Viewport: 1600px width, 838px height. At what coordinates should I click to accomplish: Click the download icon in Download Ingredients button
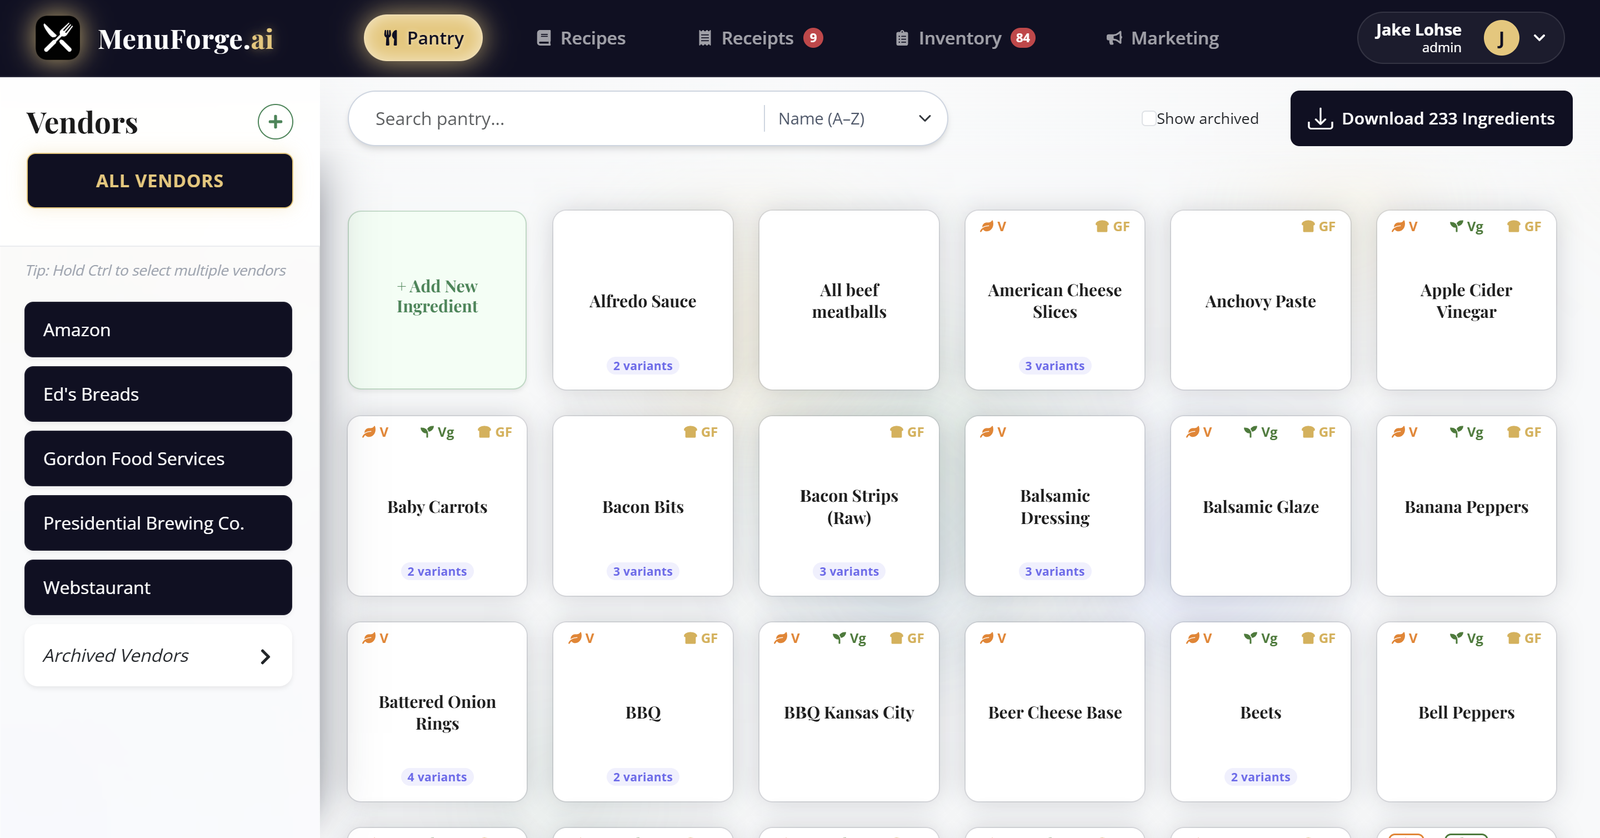[x=1320, y=119]
